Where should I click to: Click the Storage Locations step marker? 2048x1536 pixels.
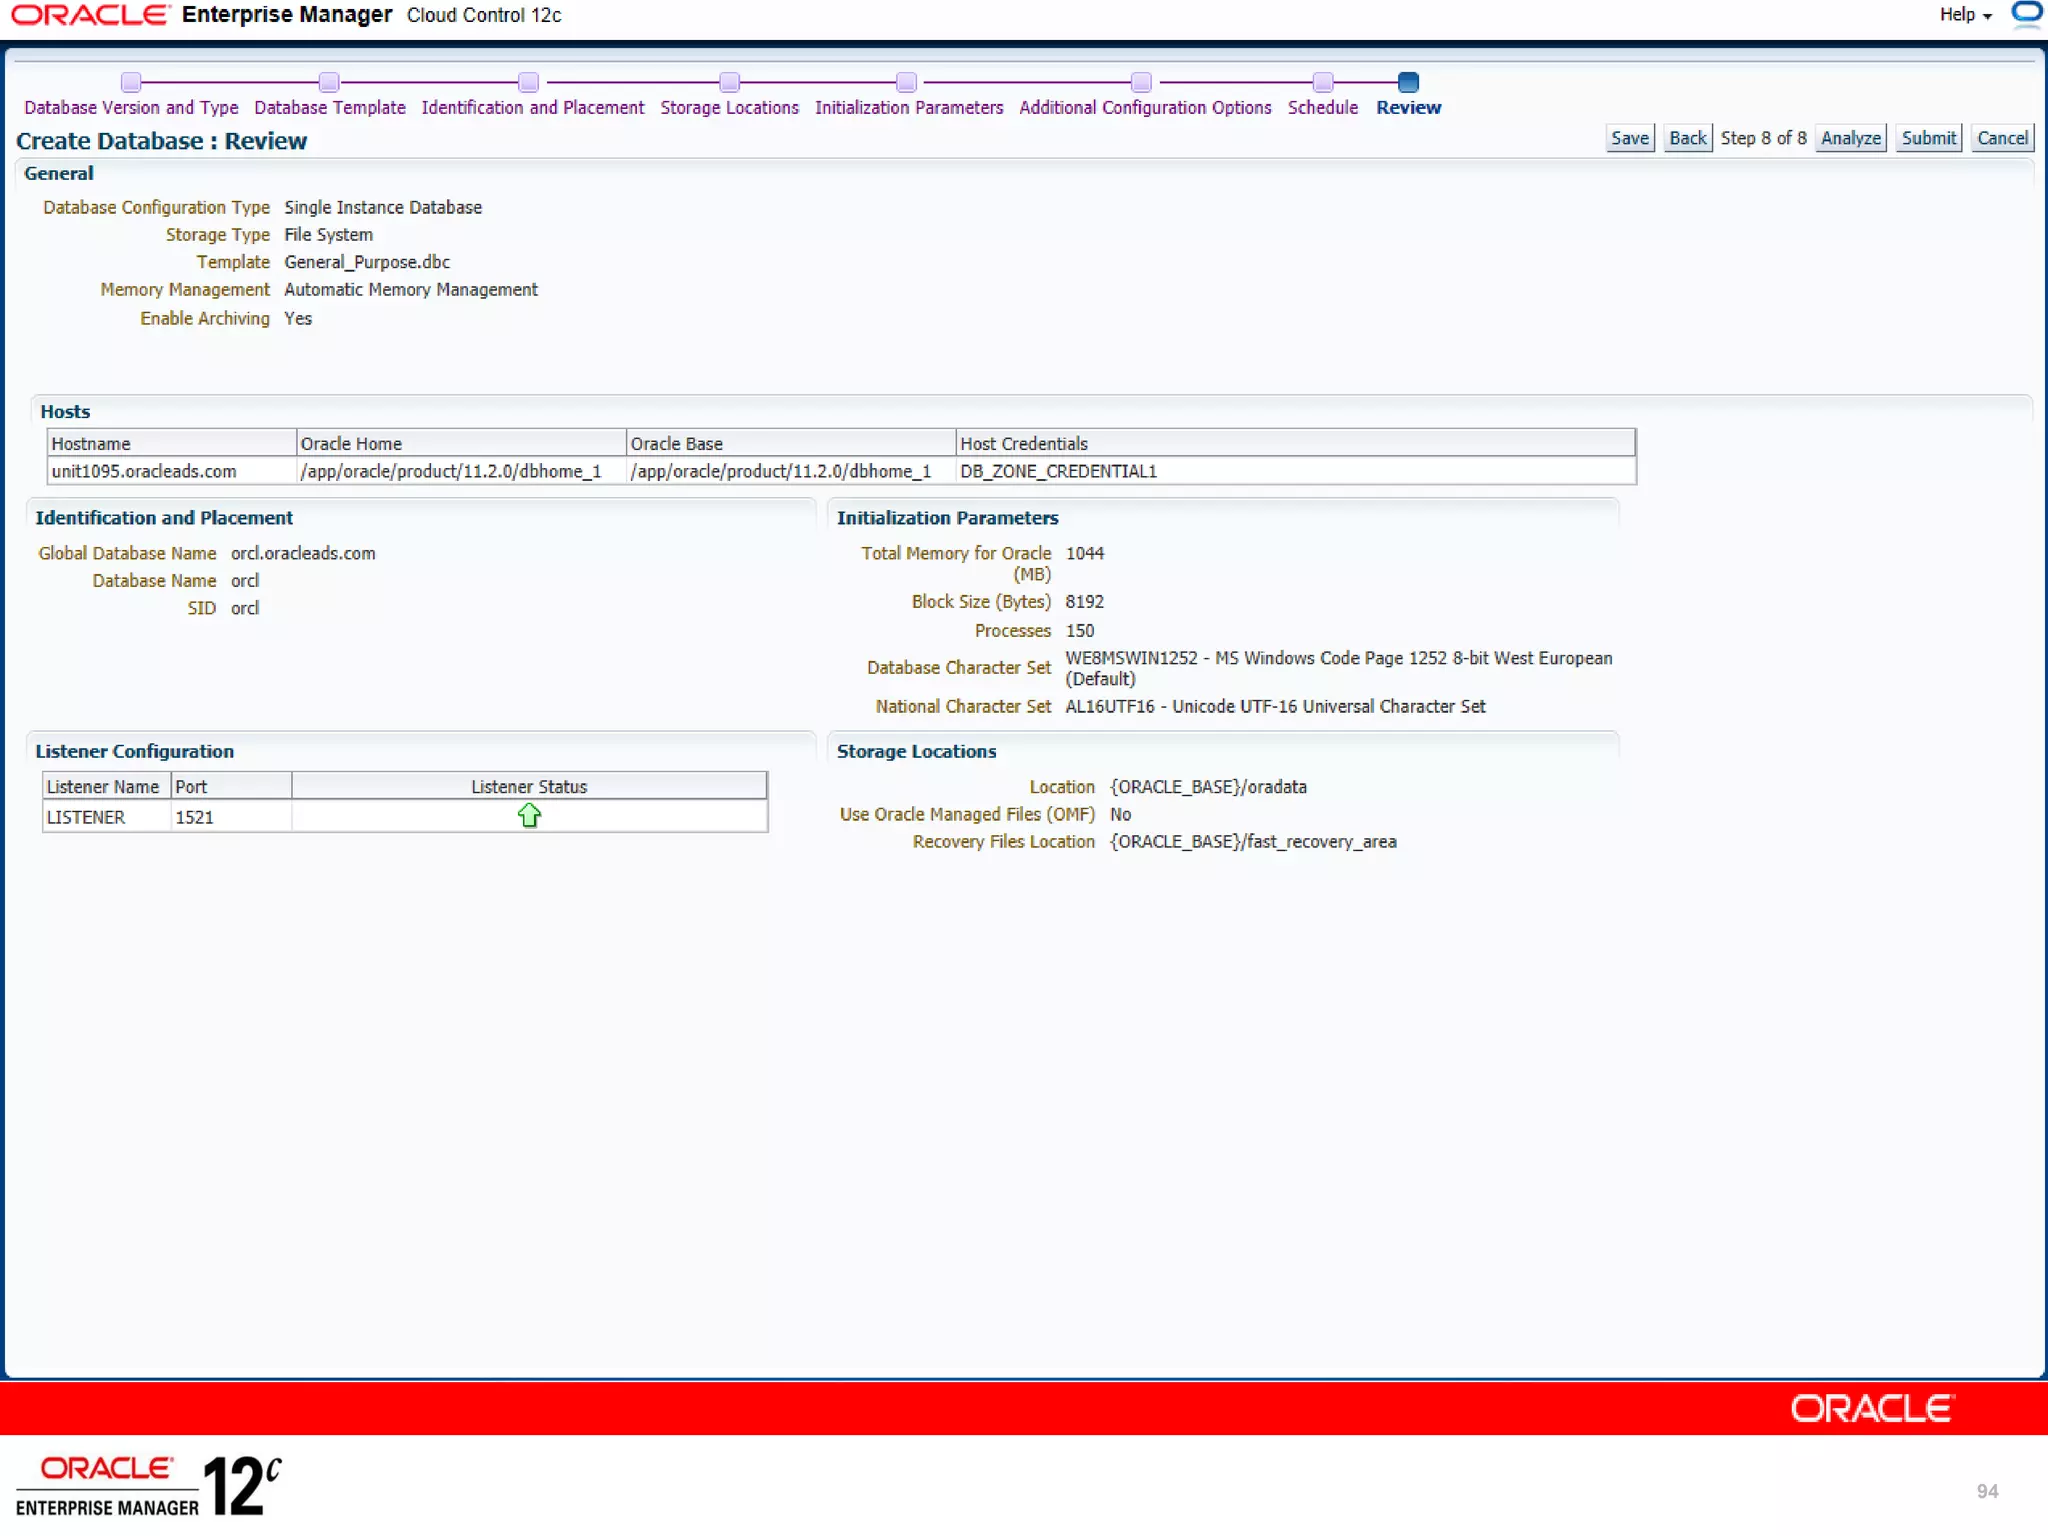[730, 82]
